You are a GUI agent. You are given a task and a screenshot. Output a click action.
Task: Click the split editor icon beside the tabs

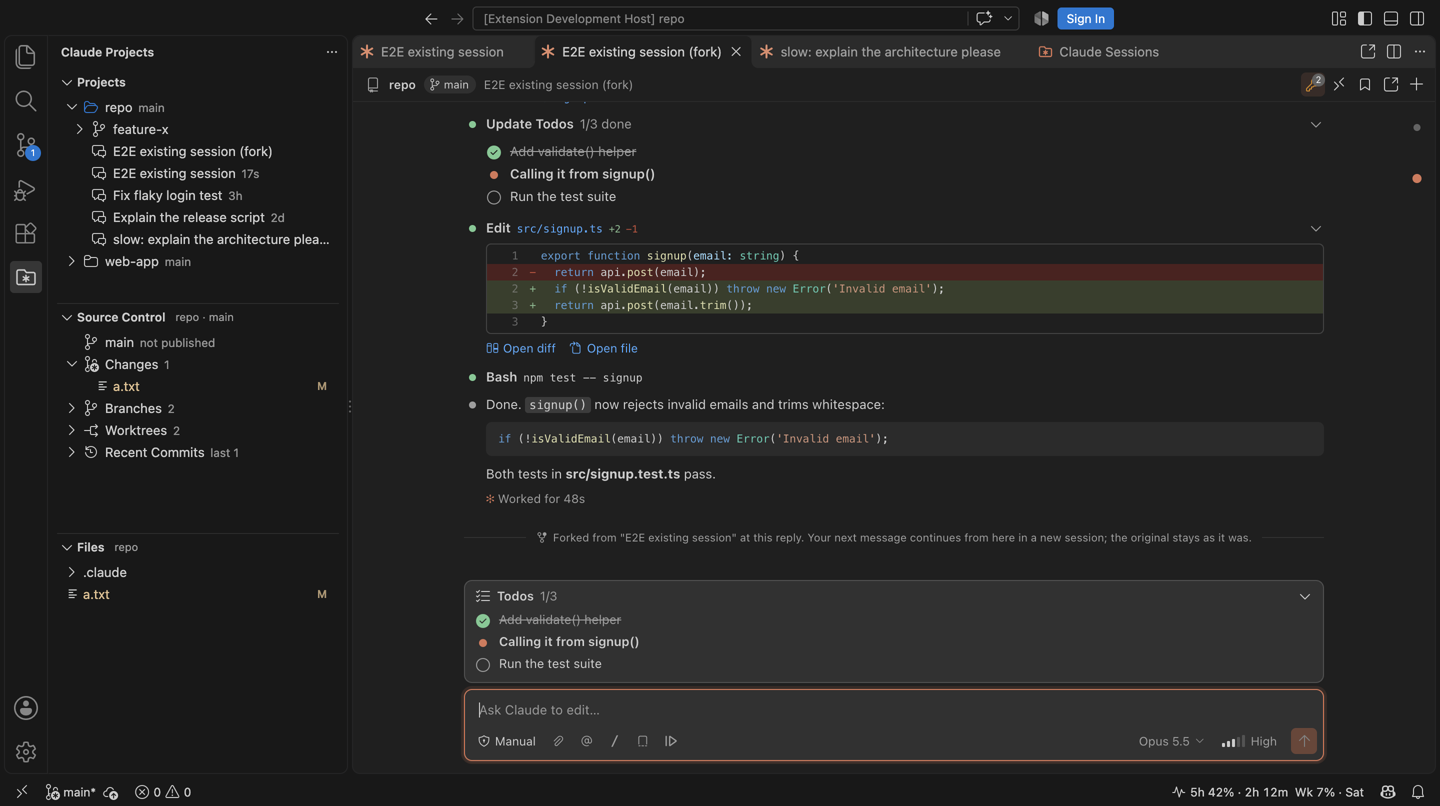point(1394,52)
